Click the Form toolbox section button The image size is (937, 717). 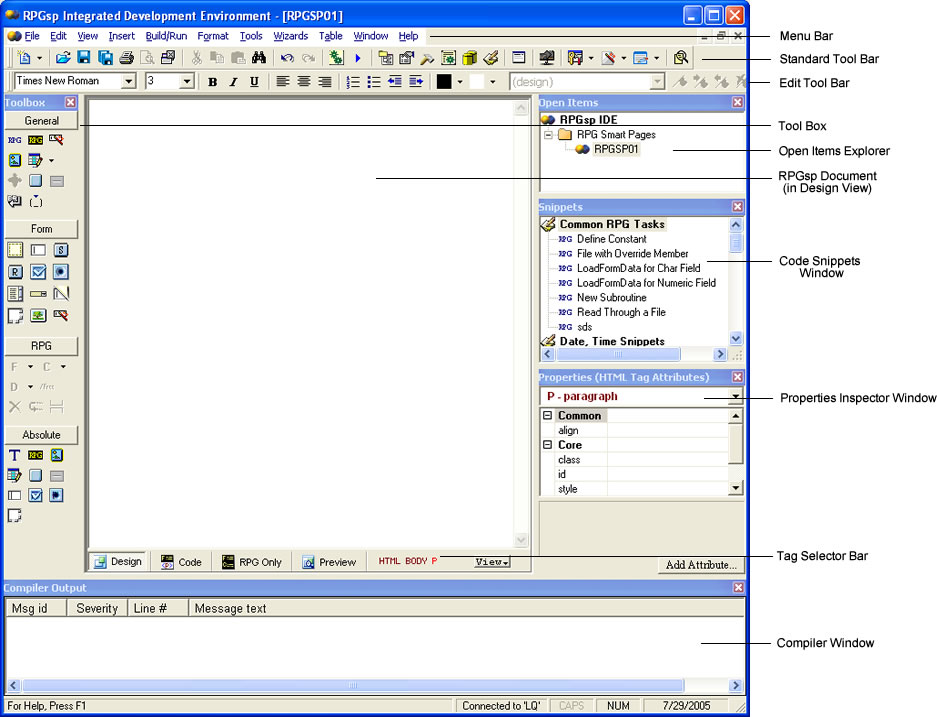click(41, 229)
